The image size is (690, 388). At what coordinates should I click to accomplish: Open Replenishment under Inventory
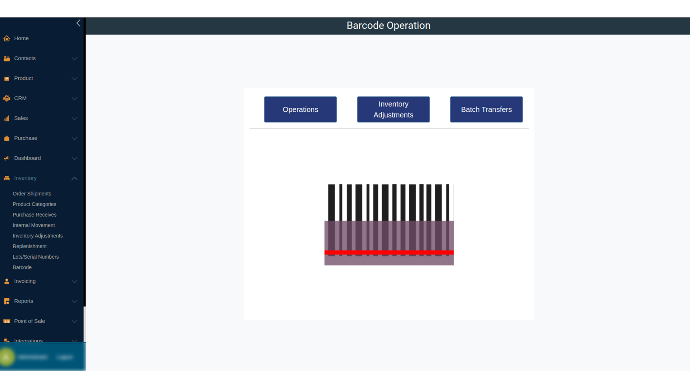click(x=29, y=246)
